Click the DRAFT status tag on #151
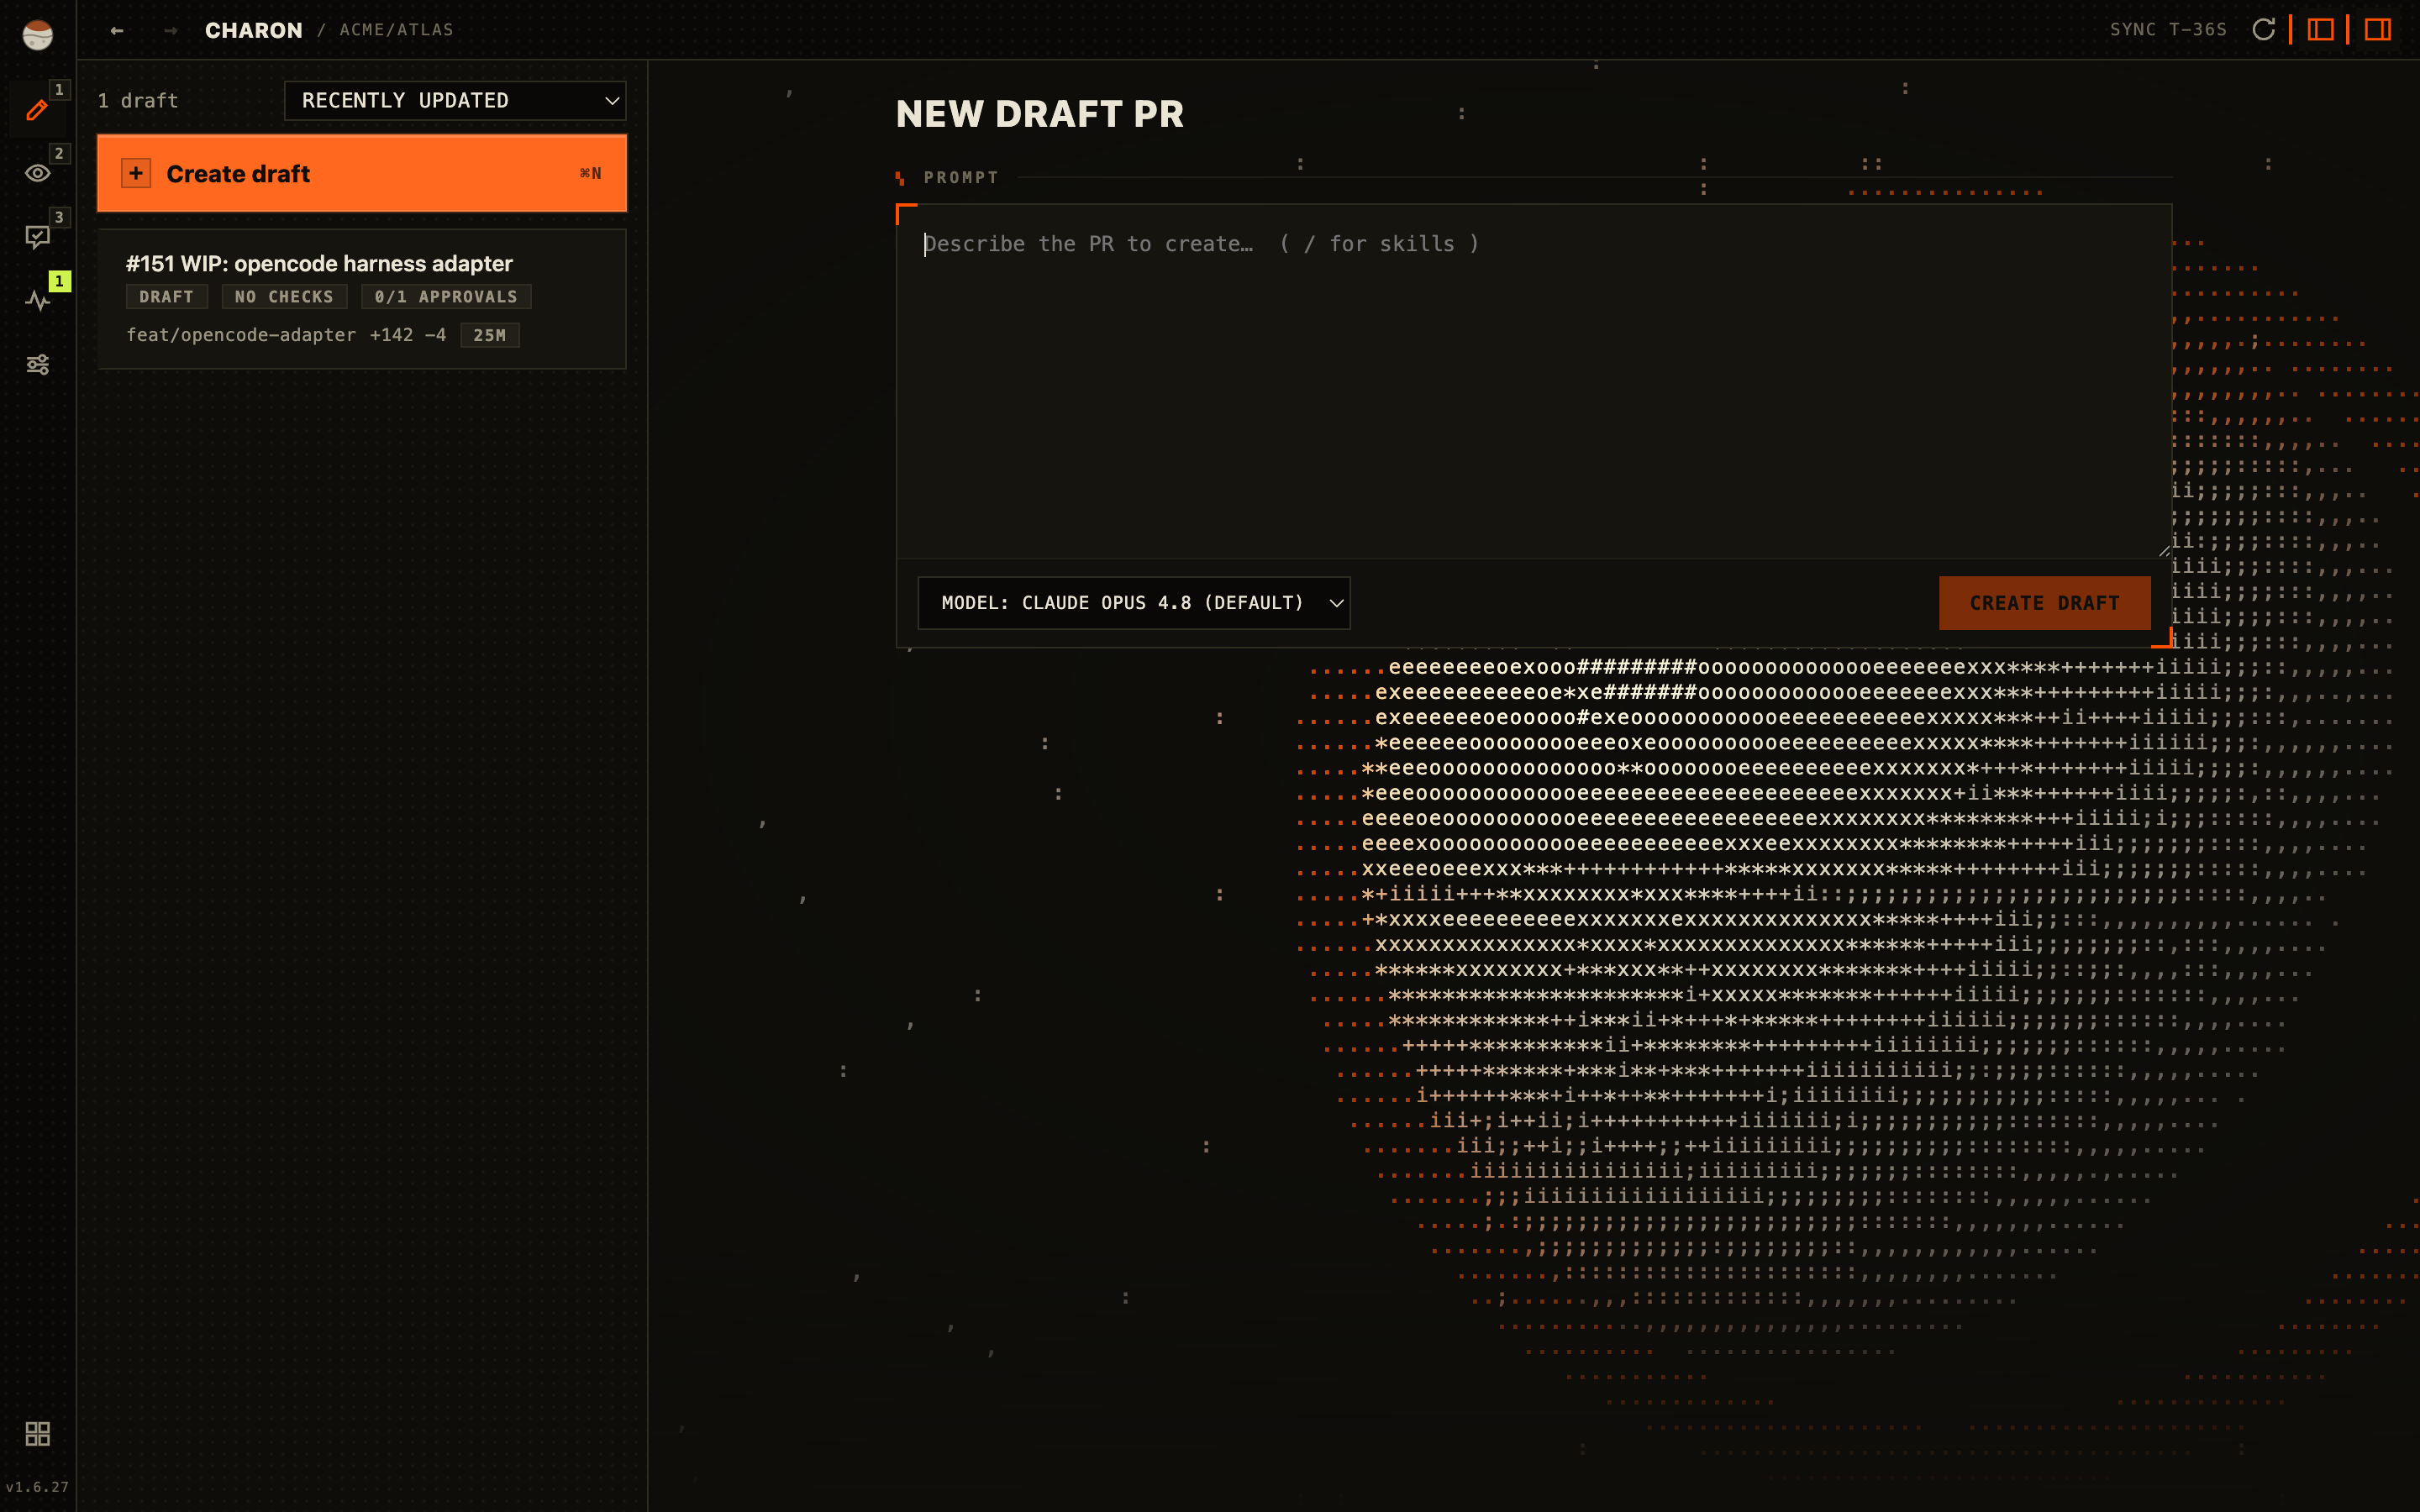Image resolution: width=2420 pixels, height=1512 pixels. click(x=167, y=297)
